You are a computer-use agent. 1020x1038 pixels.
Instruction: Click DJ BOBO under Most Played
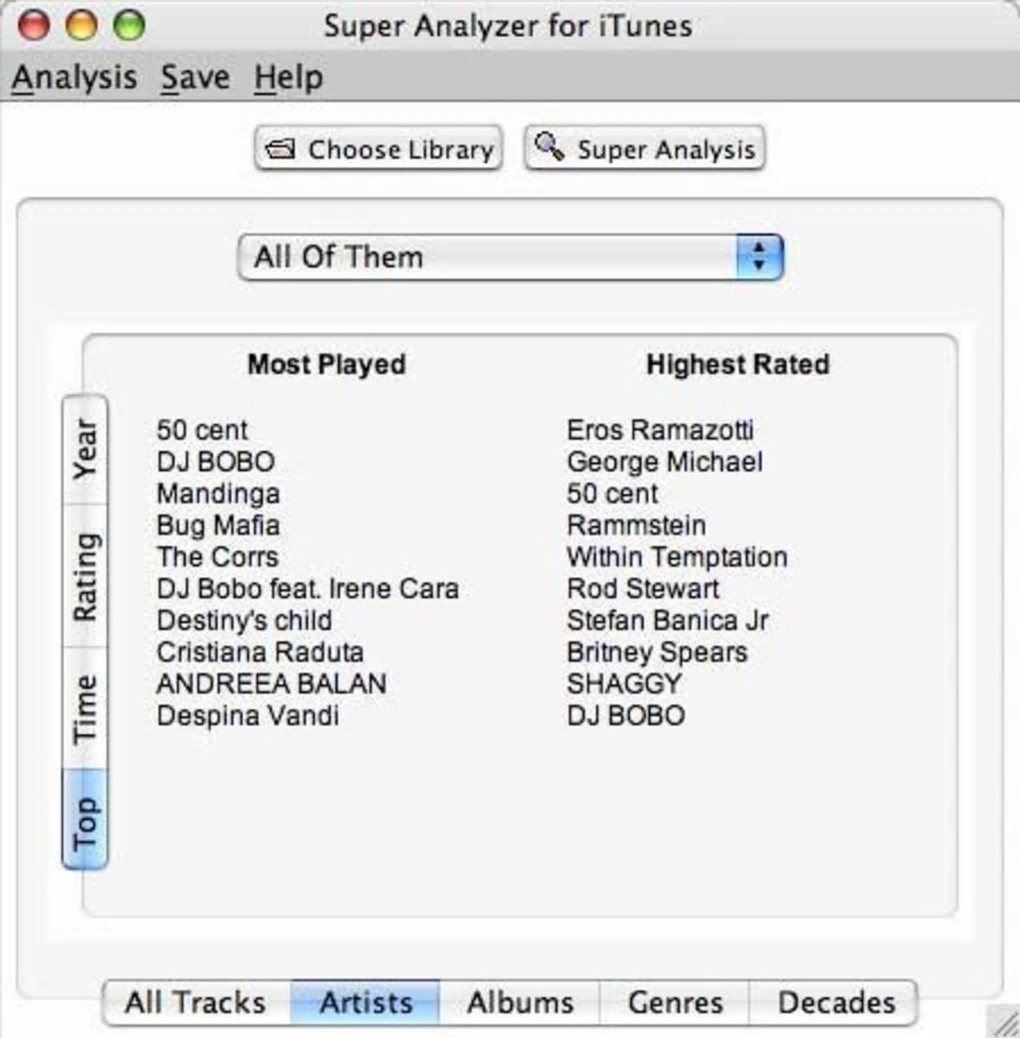[x=216, y=462]
